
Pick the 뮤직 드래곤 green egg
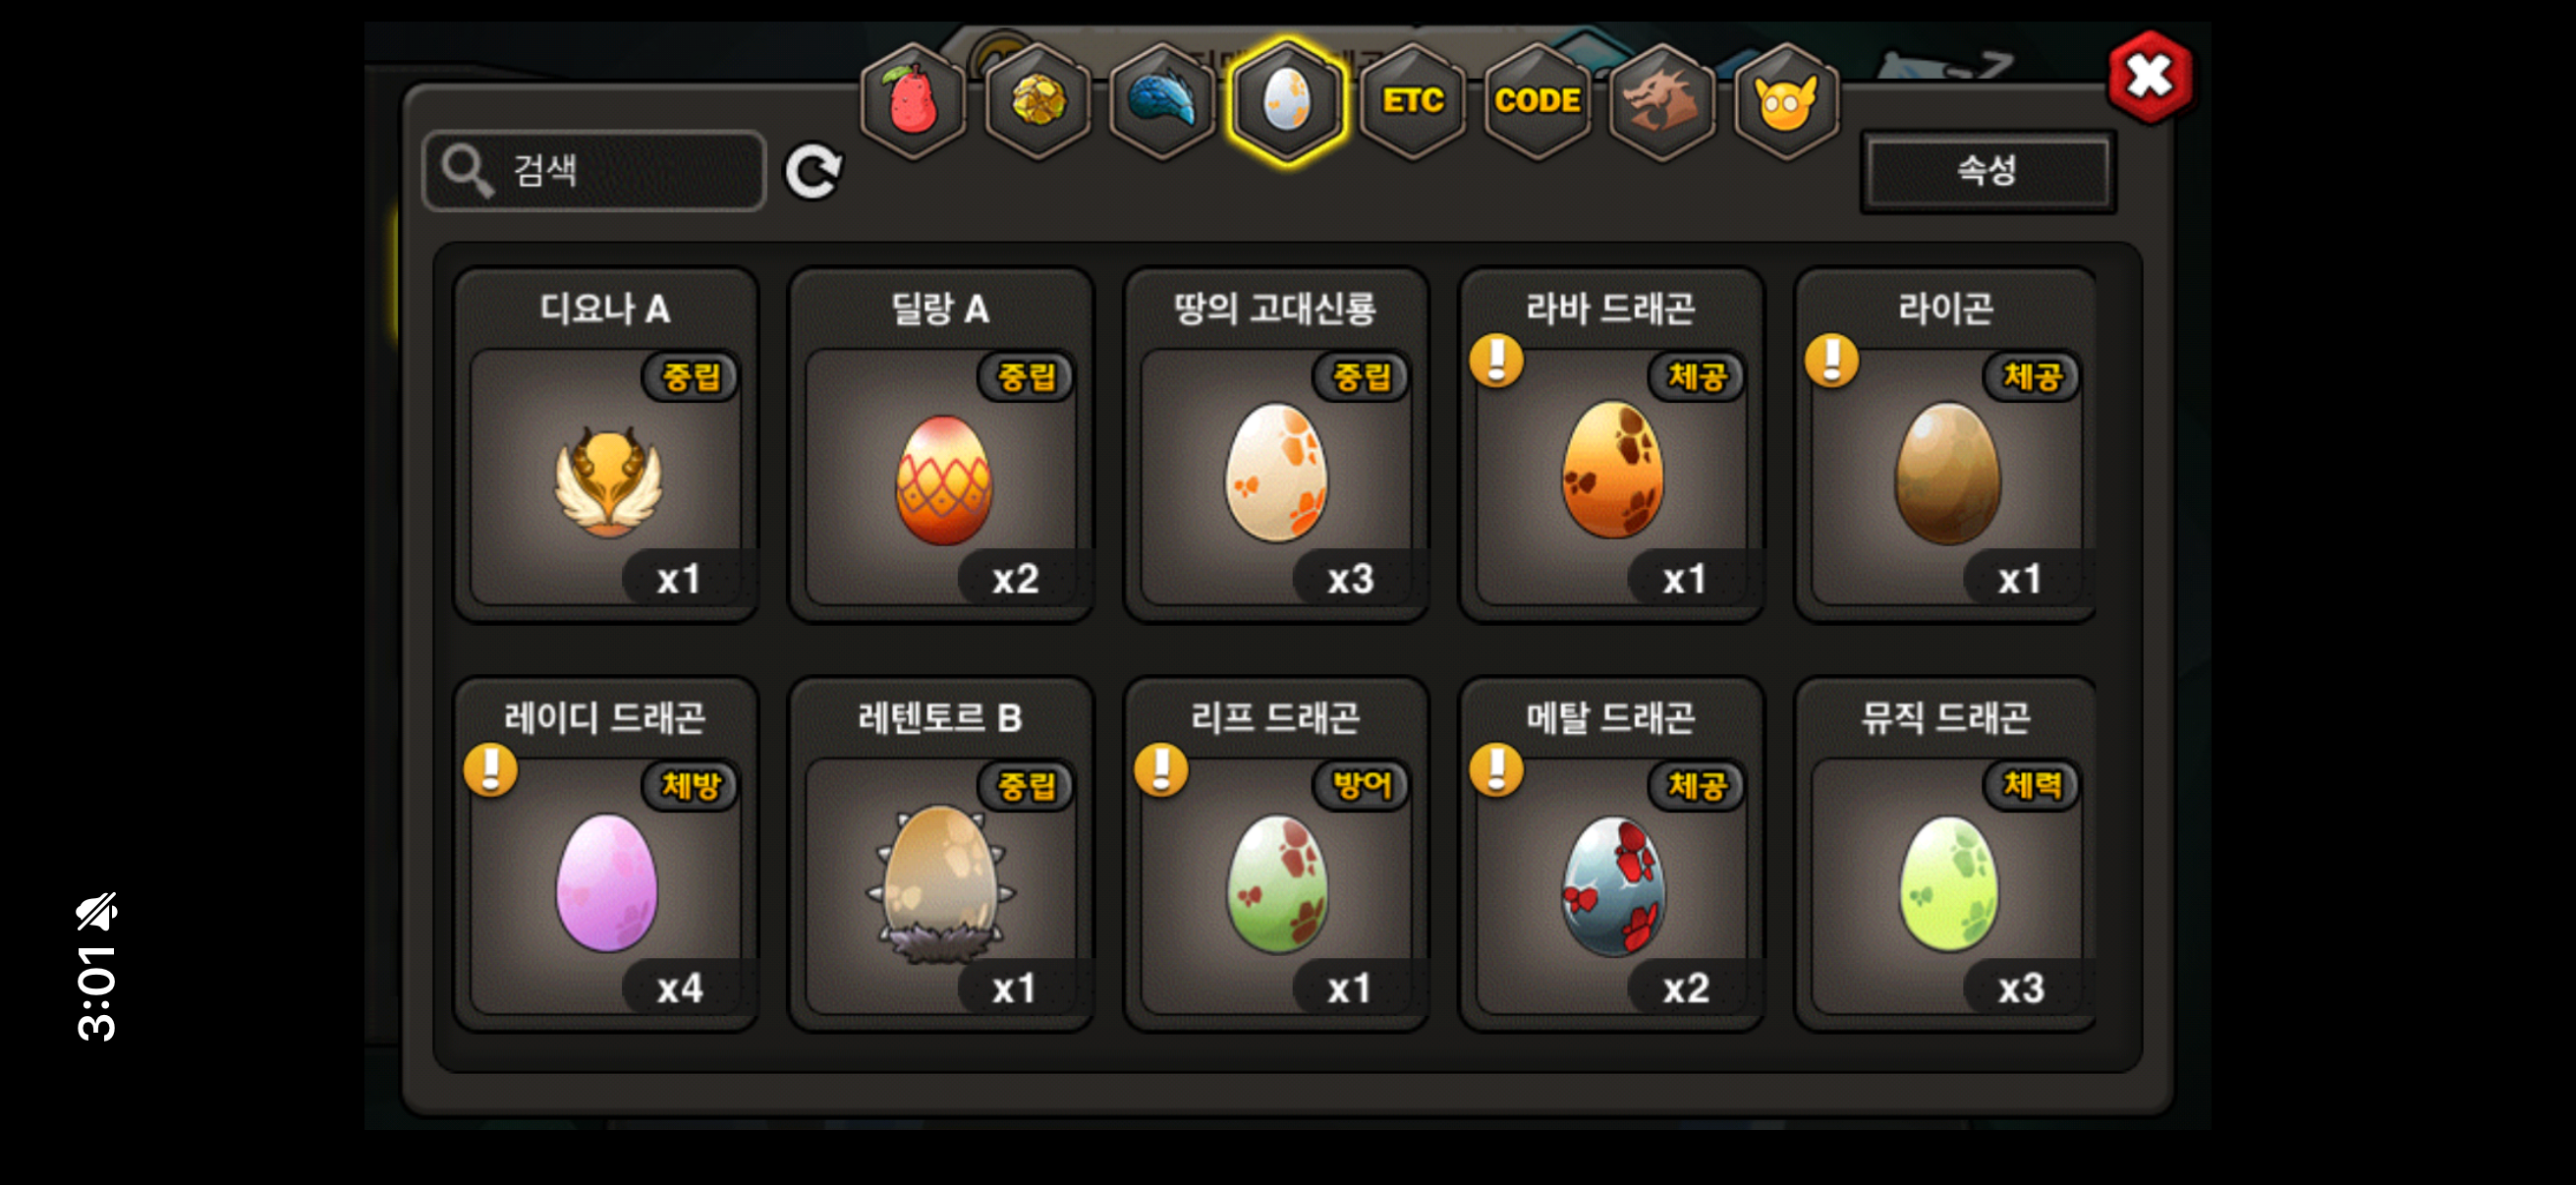pyautogui.click(x=1946, y=854)
